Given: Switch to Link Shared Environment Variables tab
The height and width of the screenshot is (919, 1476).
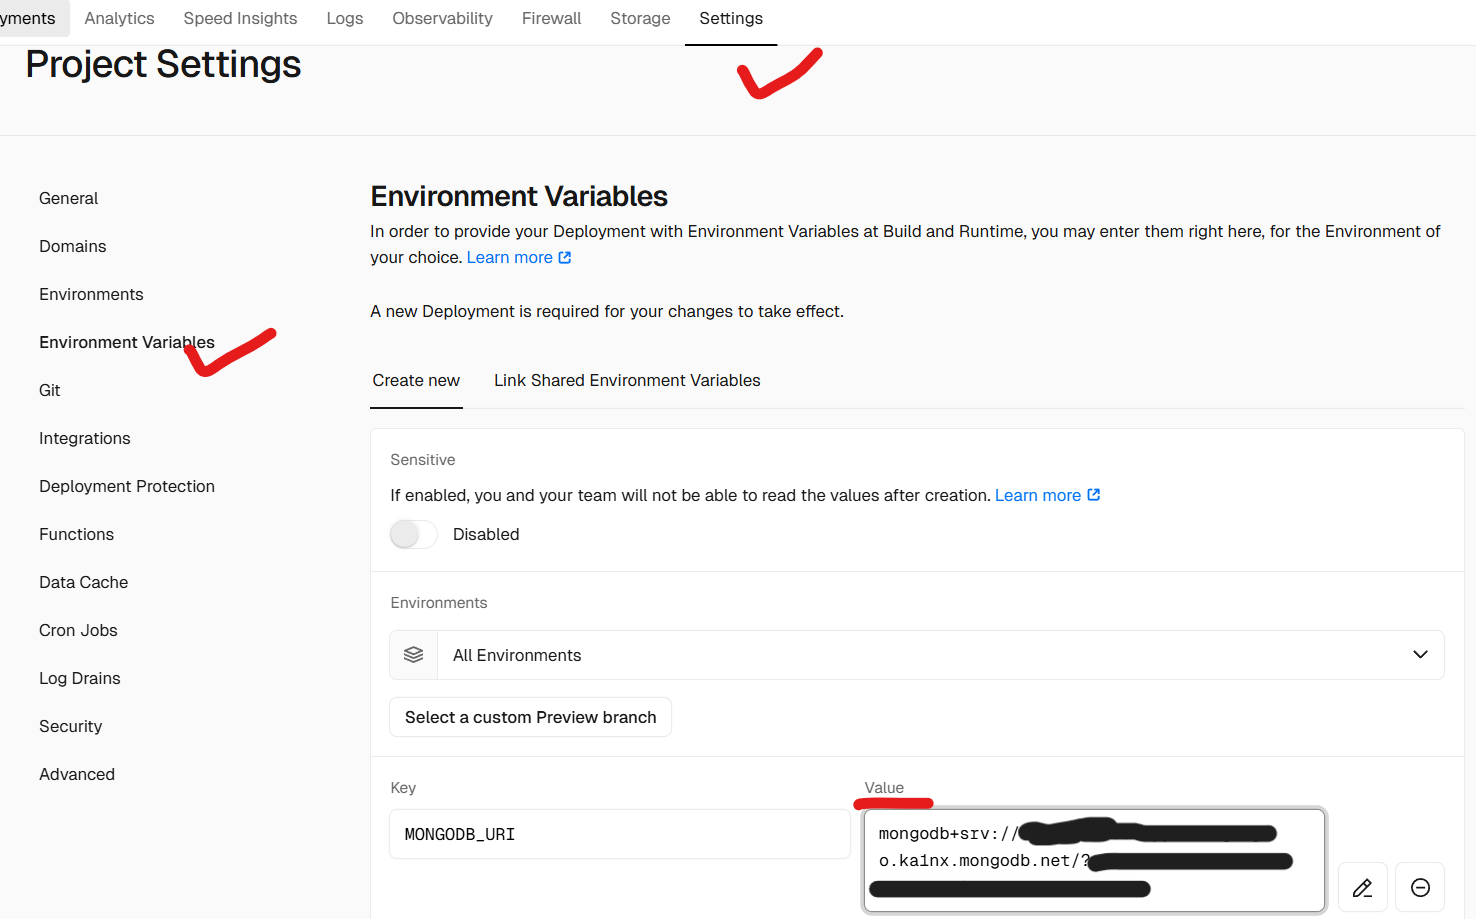Looking at the screenshot, I should [x=627, y=380].
